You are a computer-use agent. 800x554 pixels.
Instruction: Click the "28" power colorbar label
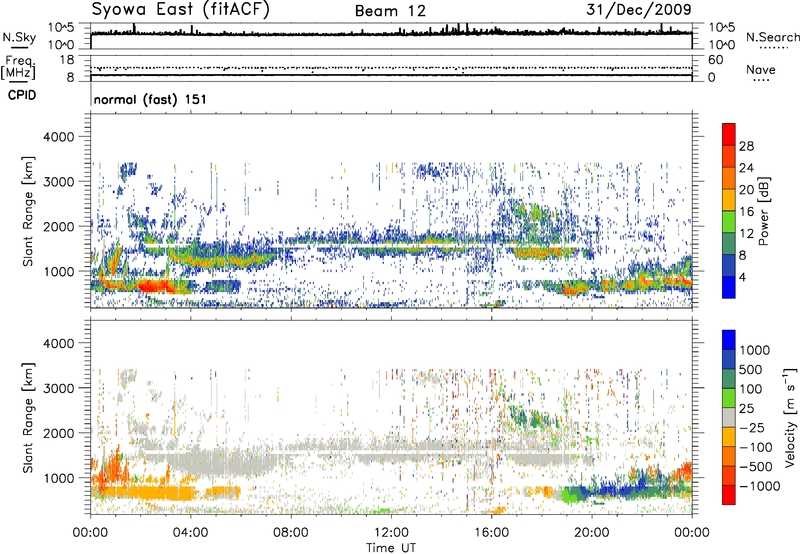pyautogui.click(x=746, y=146)
